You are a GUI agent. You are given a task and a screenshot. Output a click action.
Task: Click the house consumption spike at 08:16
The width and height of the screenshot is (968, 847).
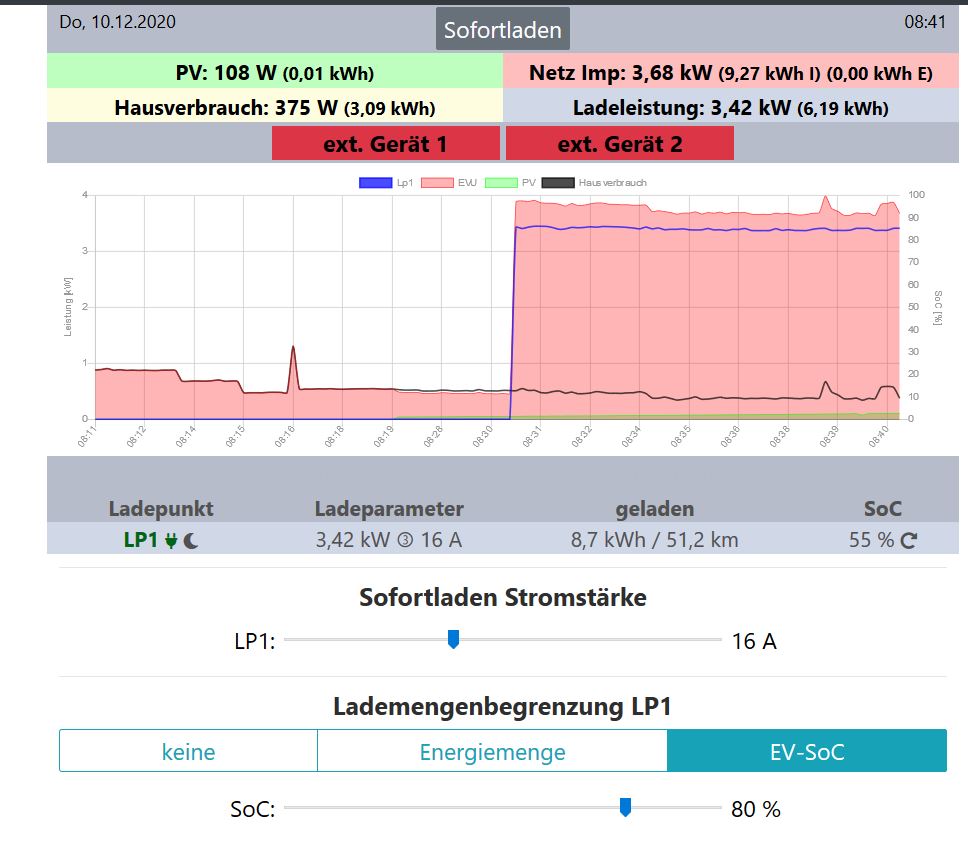pyautogui.click(x=293, y=348)
